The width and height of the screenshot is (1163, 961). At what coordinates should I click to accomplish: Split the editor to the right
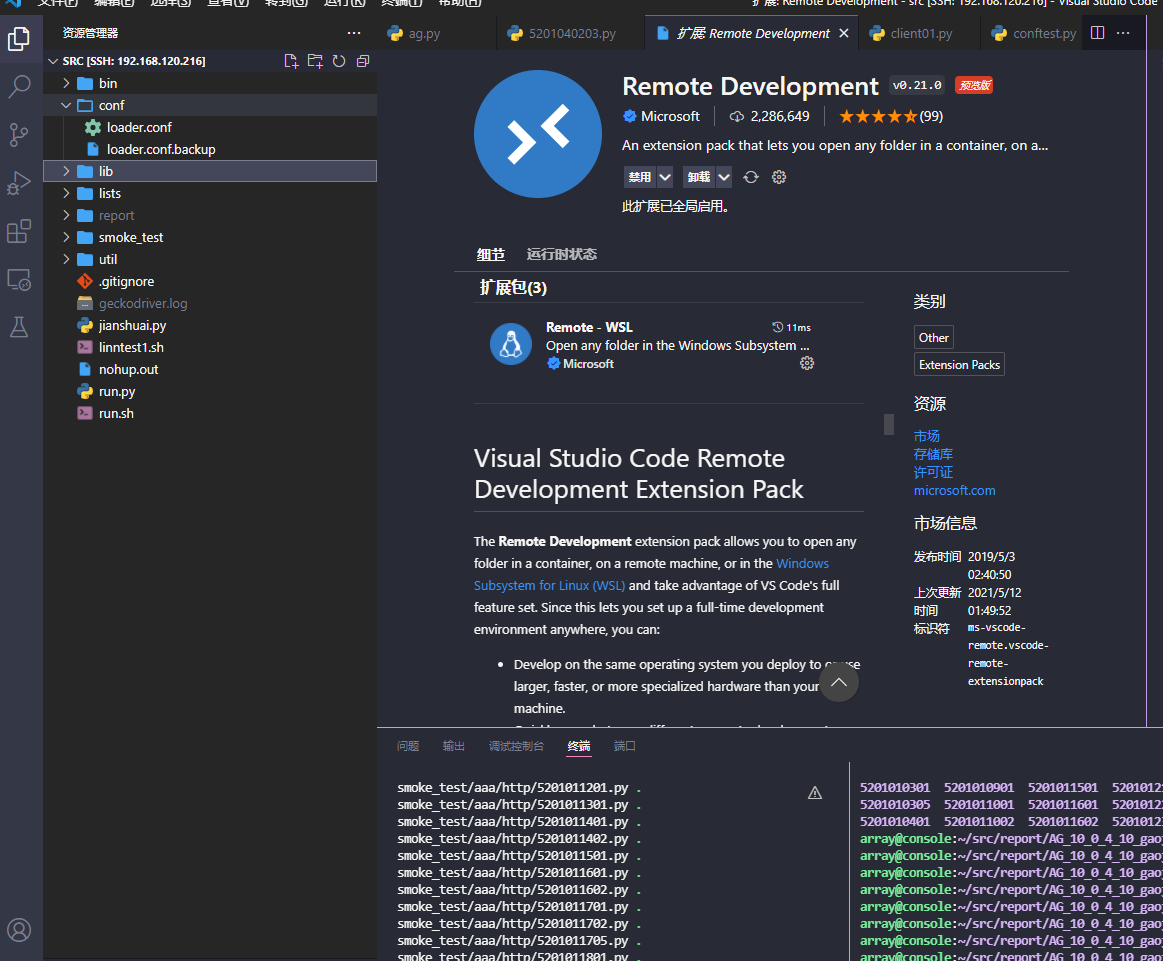(x=1098, y=33)
